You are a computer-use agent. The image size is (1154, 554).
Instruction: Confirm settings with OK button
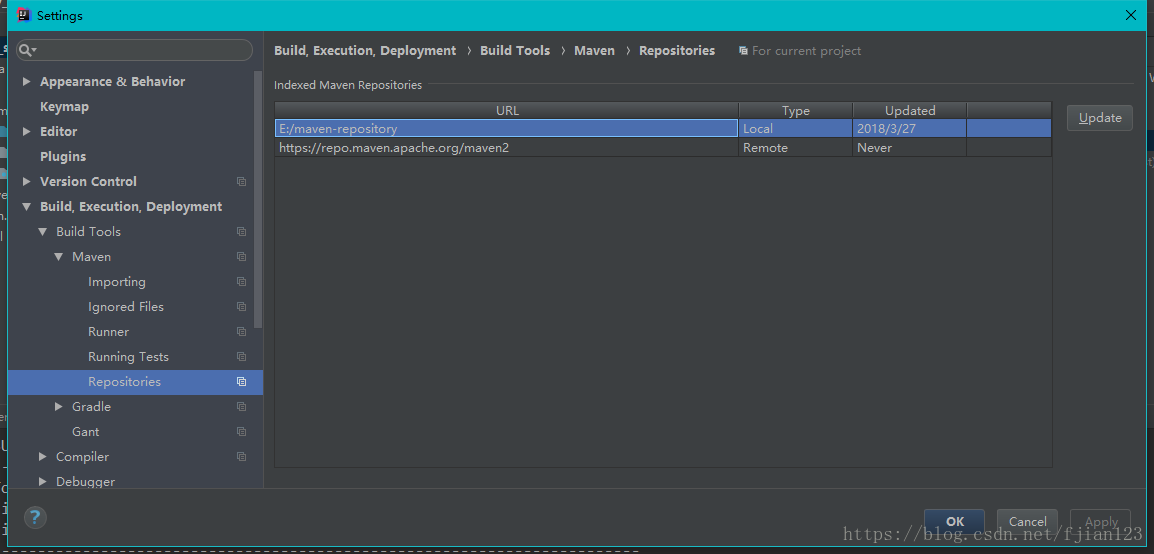pyautogui.click(x=955, y=521)
